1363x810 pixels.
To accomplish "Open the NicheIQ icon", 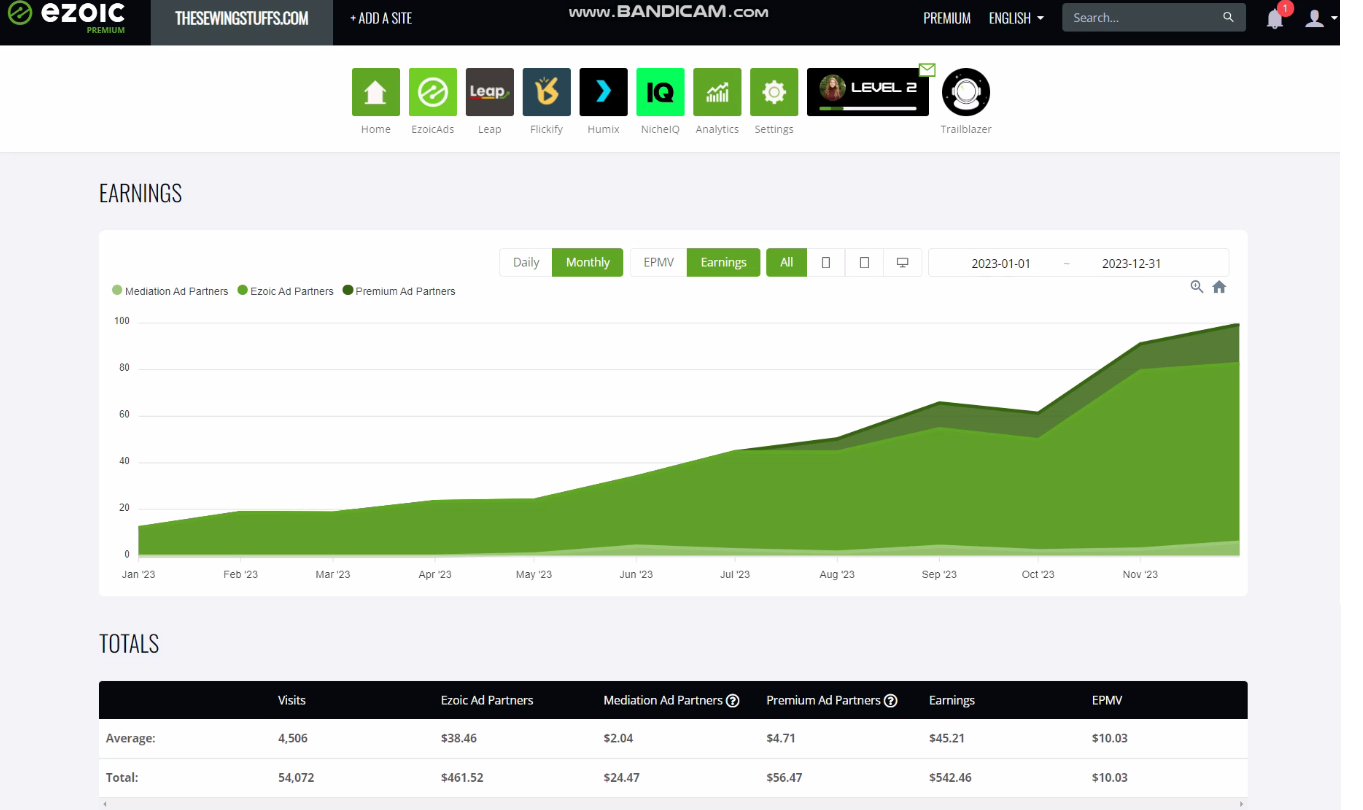I will (x=660, y=92).
